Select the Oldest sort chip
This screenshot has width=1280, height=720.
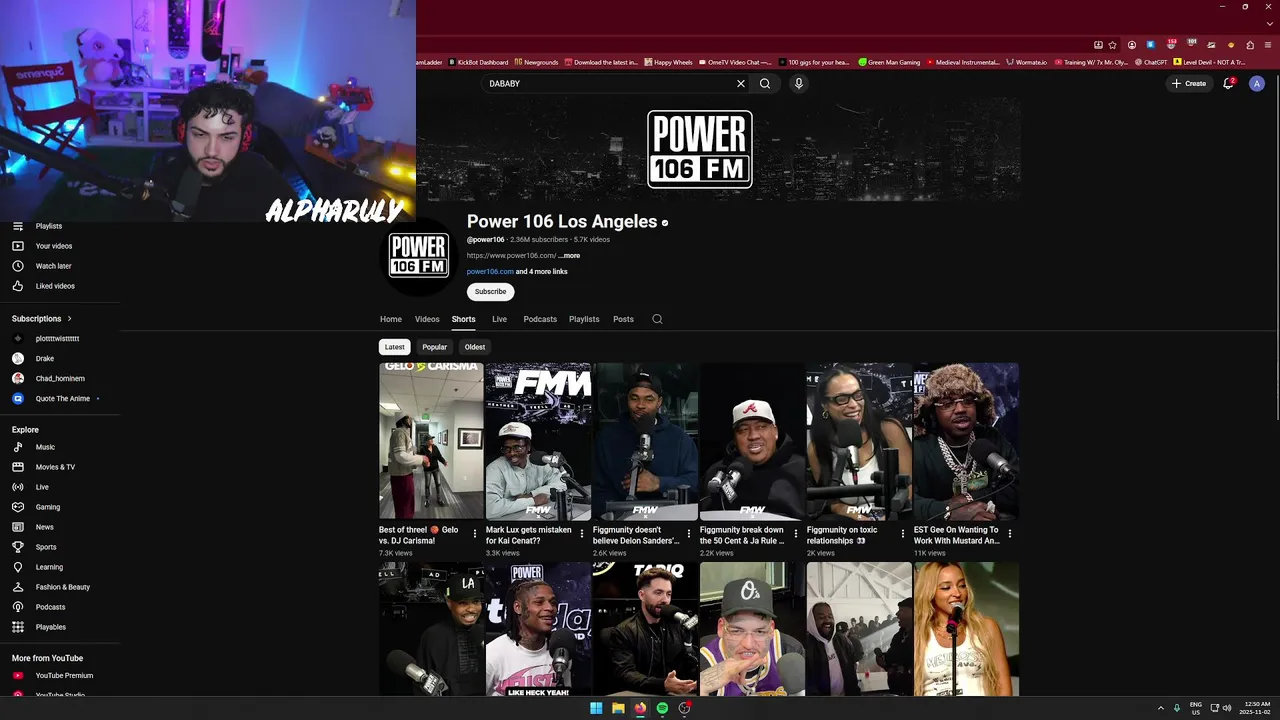point(475,347)
